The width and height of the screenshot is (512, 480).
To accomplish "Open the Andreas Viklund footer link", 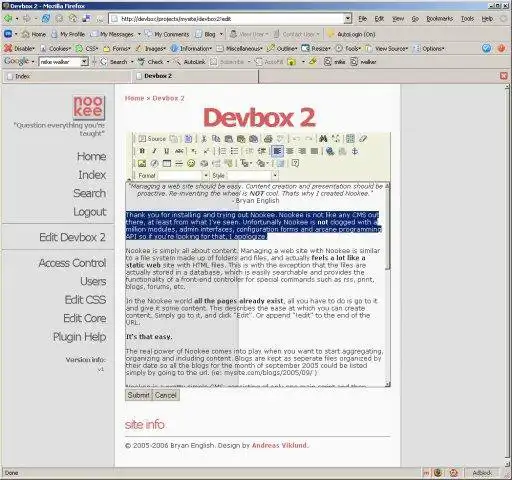I will (279, 445).
